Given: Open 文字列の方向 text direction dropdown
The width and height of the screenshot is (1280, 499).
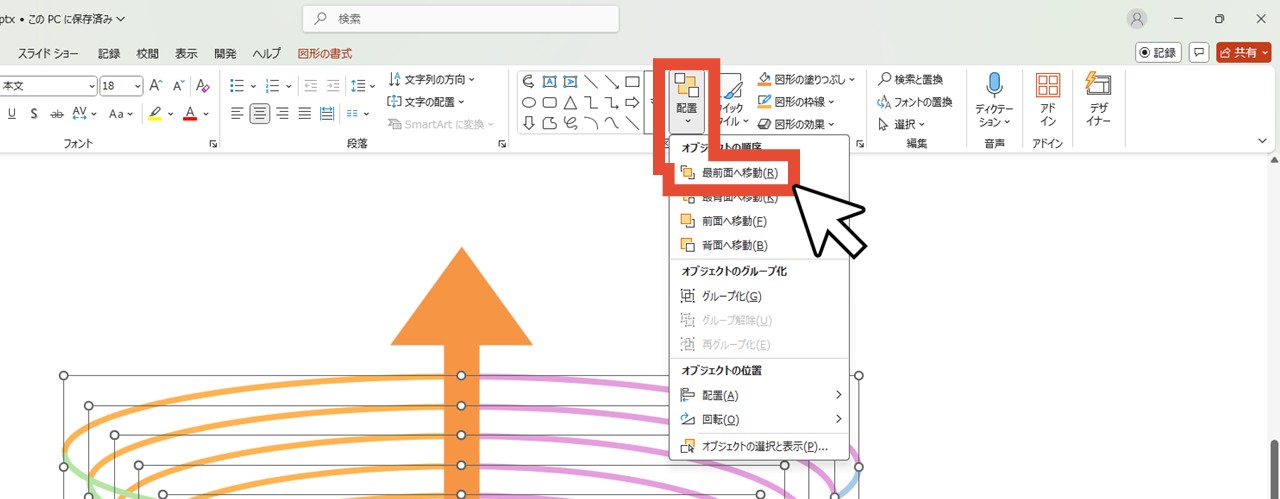Looking at the screenshot, I should click(x=432, y=79).
